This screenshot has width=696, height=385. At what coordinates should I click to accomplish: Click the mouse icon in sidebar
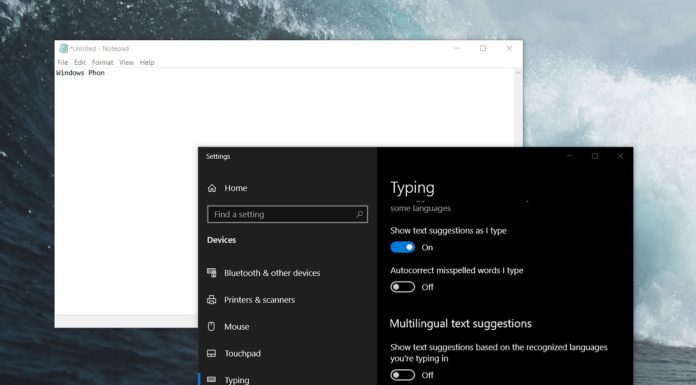[212, 327]
